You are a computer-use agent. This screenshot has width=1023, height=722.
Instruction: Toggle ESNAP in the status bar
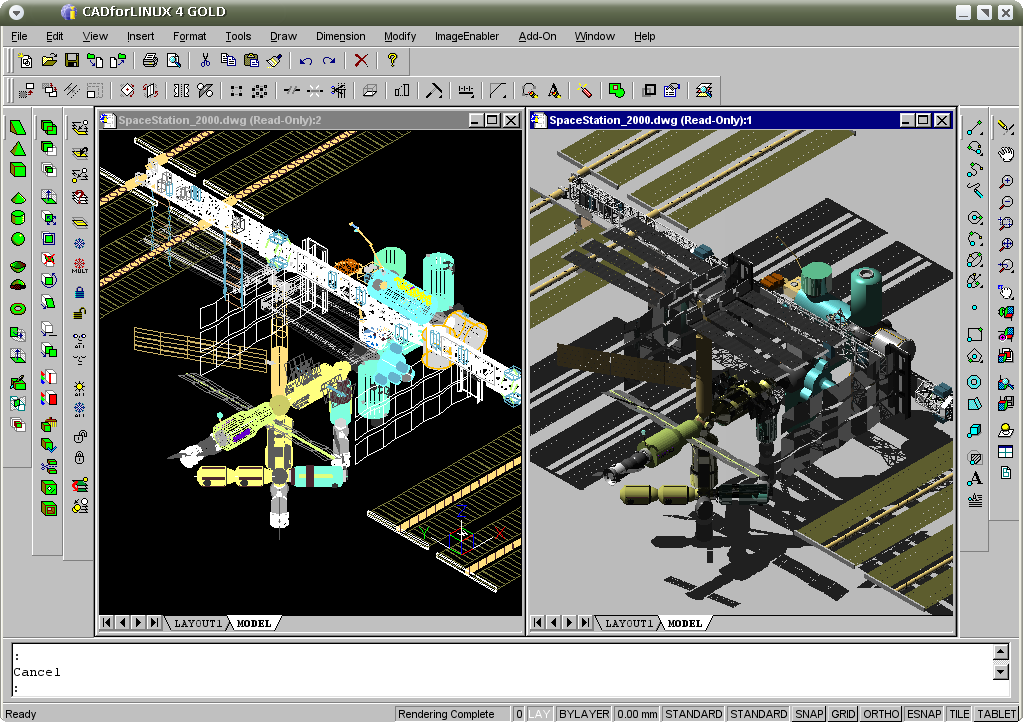[924, 714]
